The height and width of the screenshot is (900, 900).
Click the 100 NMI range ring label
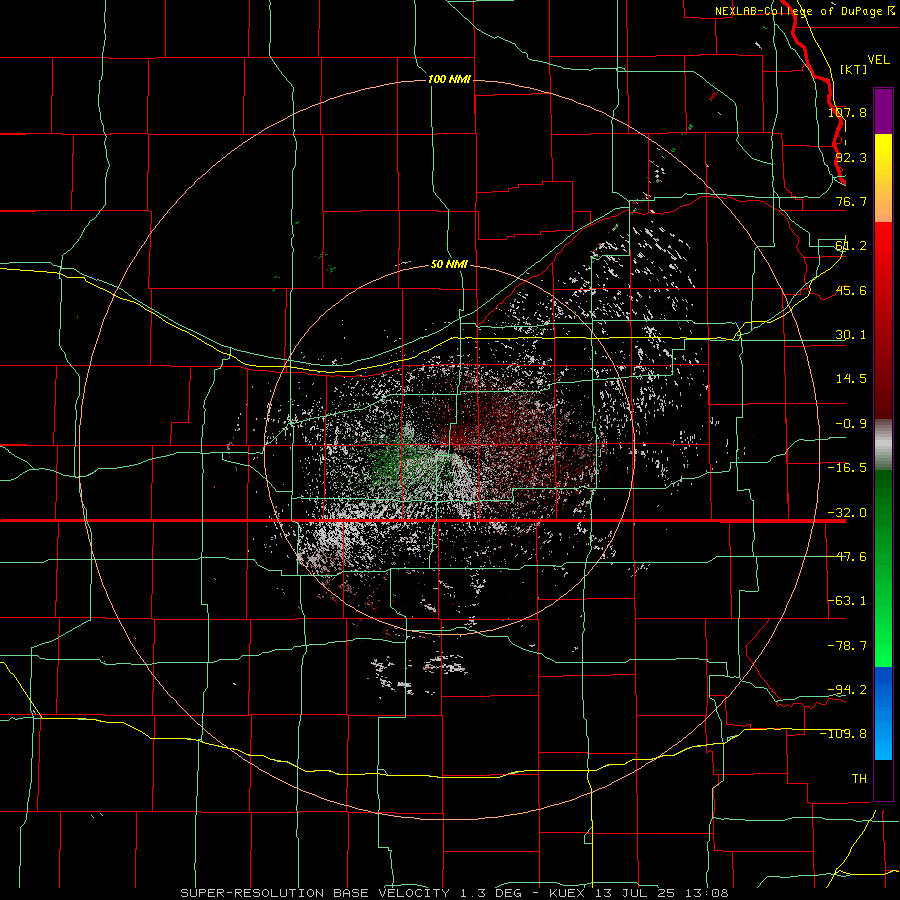[x=449, y=79]
